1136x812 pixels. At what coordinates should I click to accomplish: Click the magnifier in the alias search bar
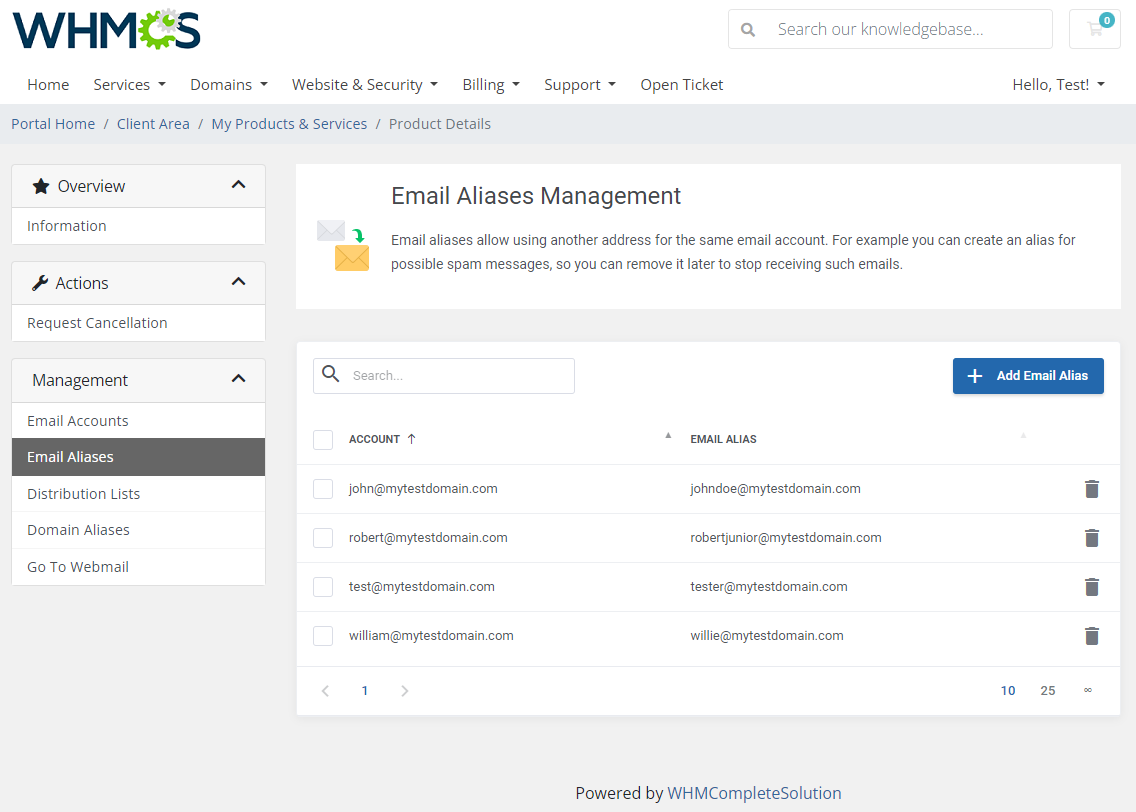click(331, 375)
